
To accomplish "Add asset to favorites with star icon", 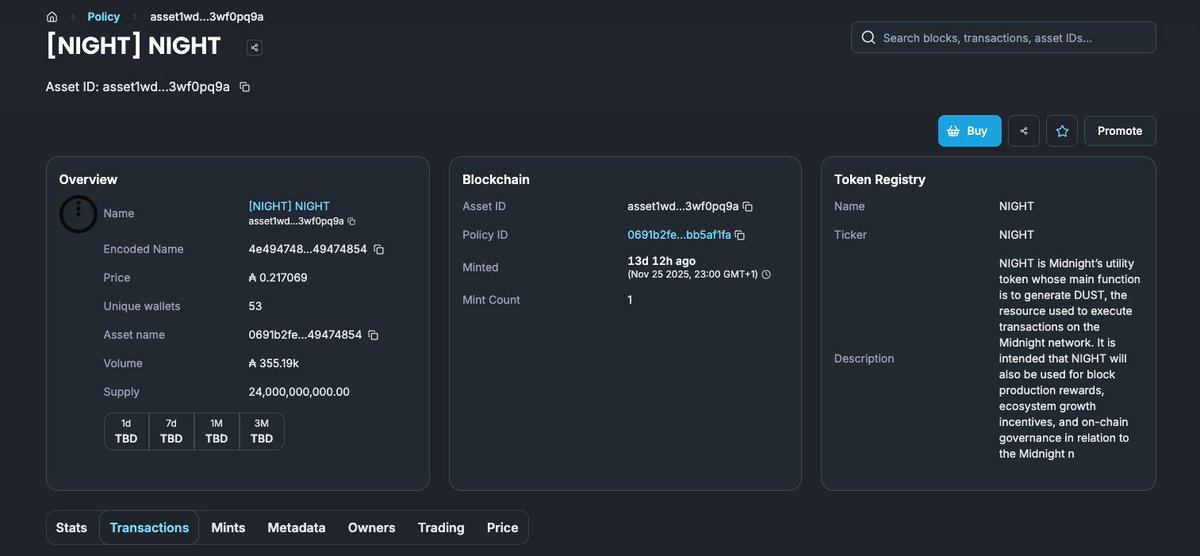I will [x=1062, y=131].
